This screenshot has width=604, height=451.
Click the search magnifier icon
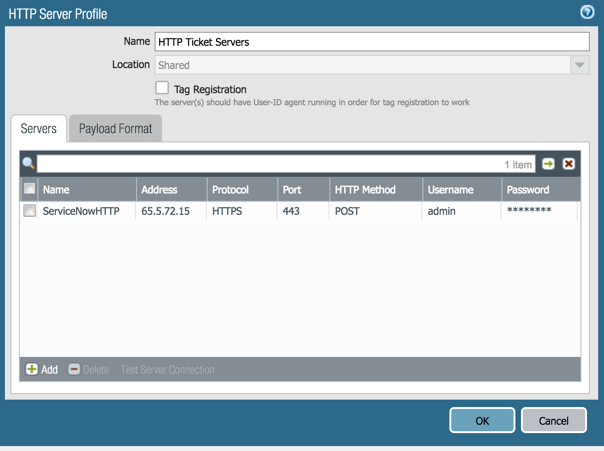[28, 164]
